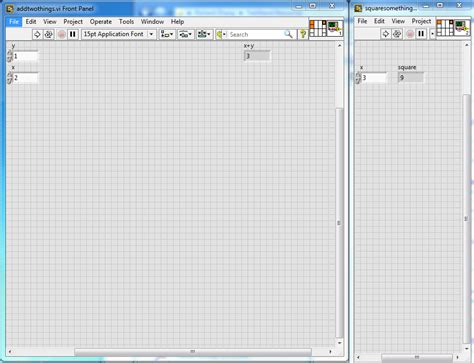
Task: Click the x stepper in squaresomething
Action: (358, 78)
